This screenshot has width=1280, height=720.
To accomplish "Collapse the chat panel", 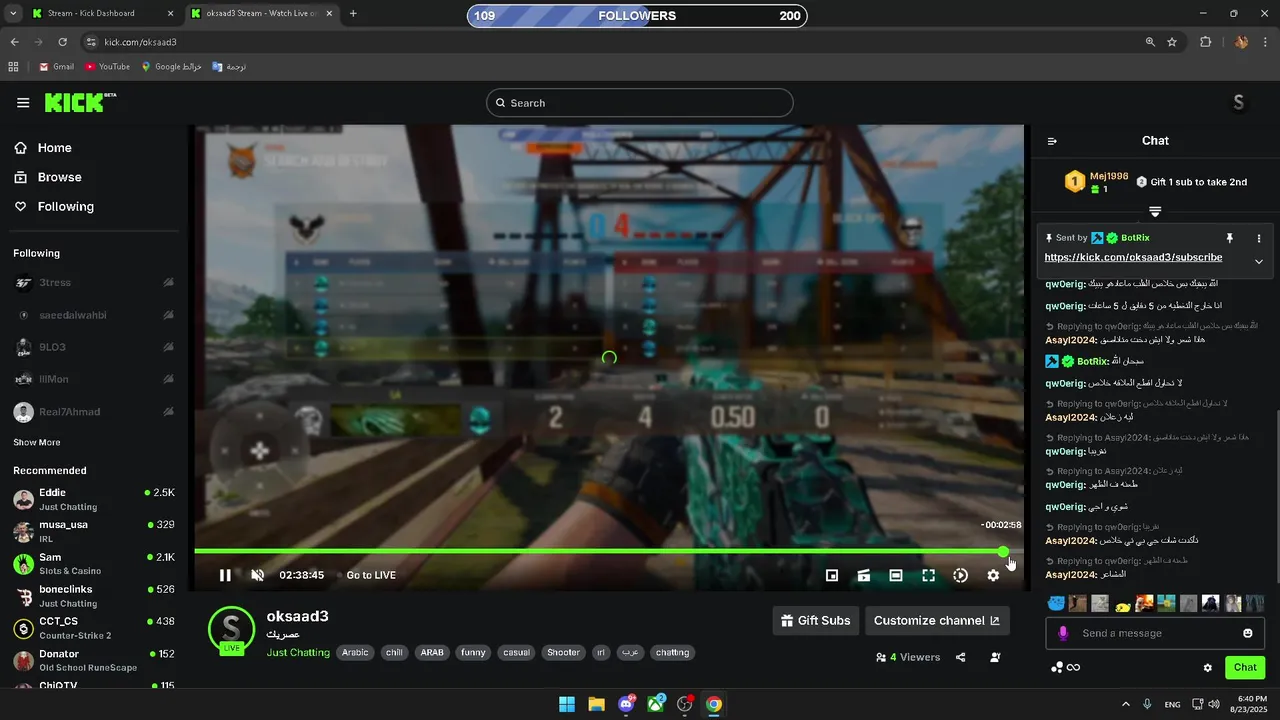I will click(1052, 141).
